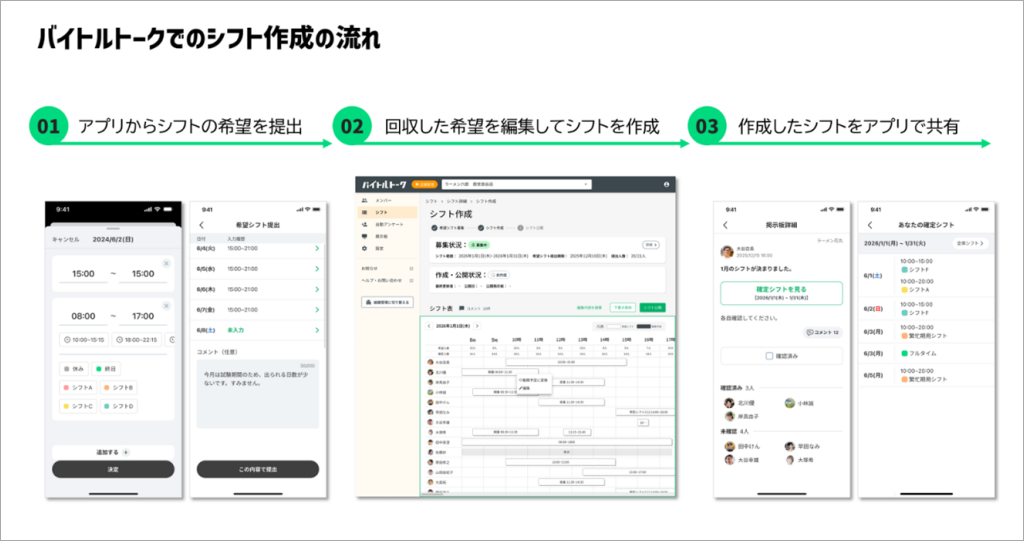The width and height of the screenshot is (1024, 541).
Task: Click the コメント 12 chip
Action: pyautogui.click(x=822, y=333)
